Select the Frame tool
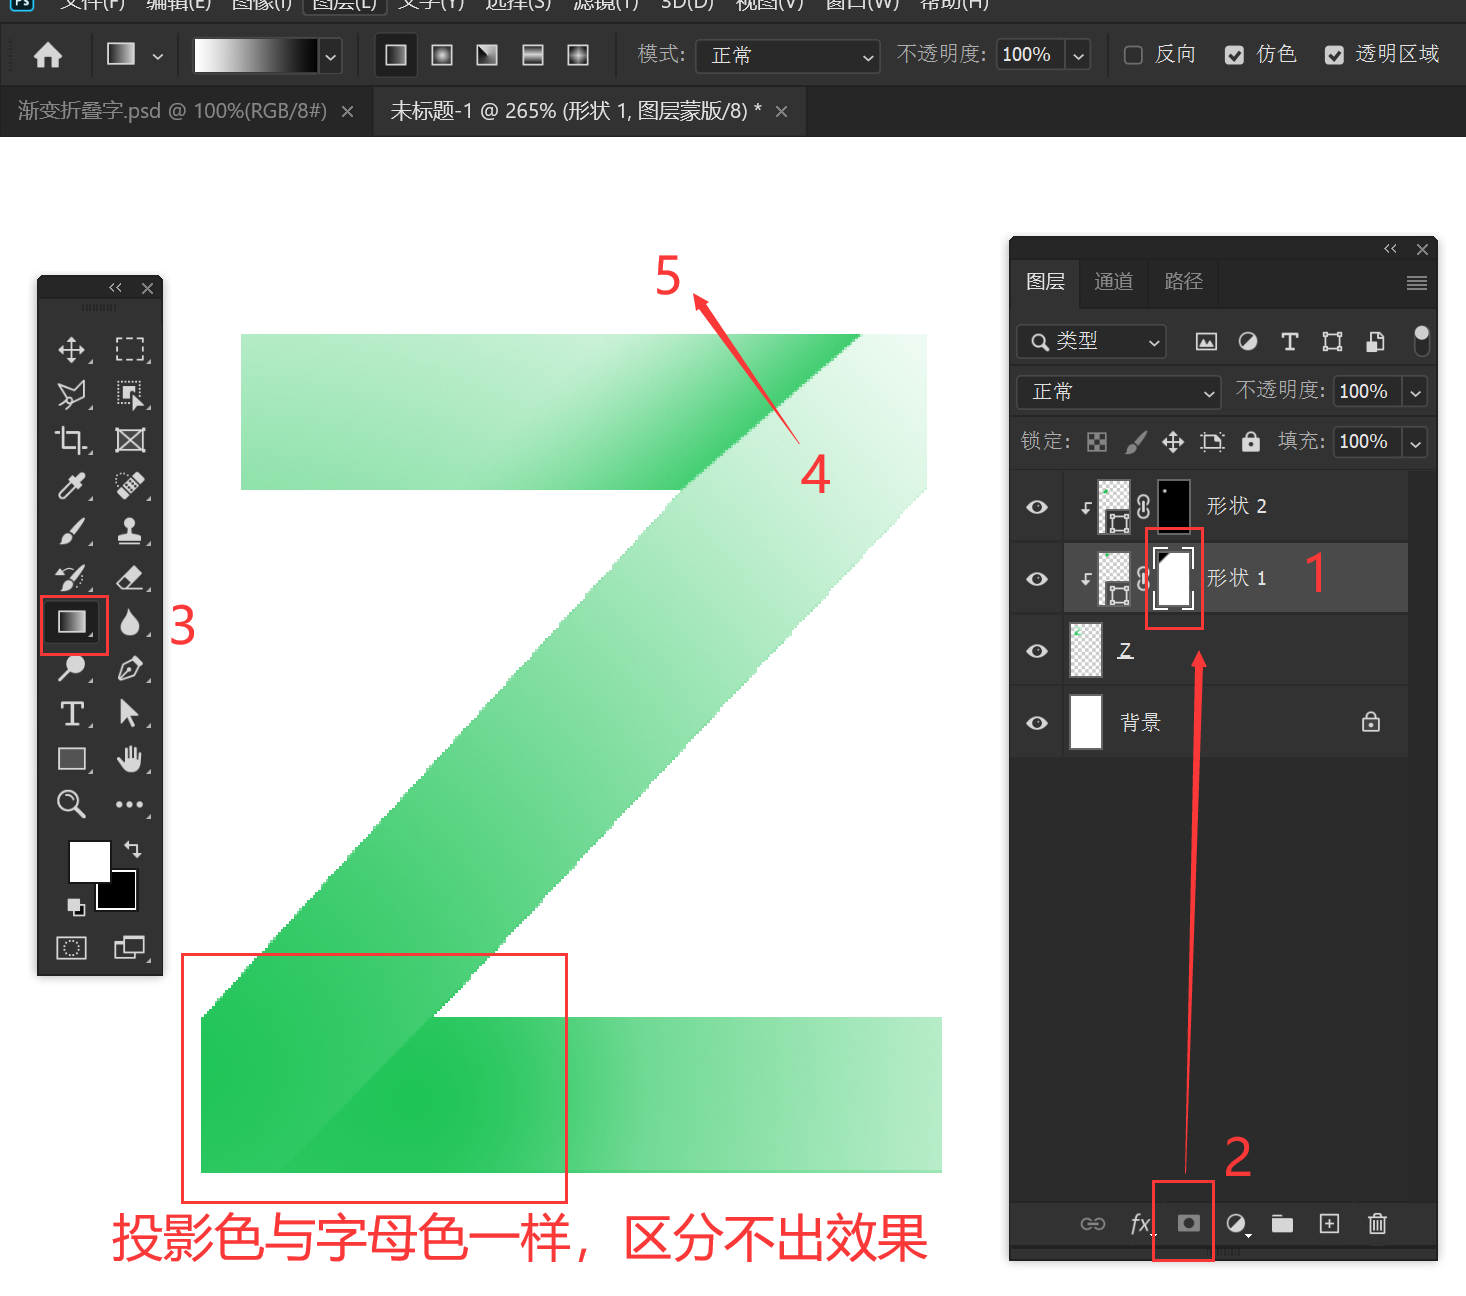Image resolution: width=1466 pixels, height=1296 pixels. [130, 440]
